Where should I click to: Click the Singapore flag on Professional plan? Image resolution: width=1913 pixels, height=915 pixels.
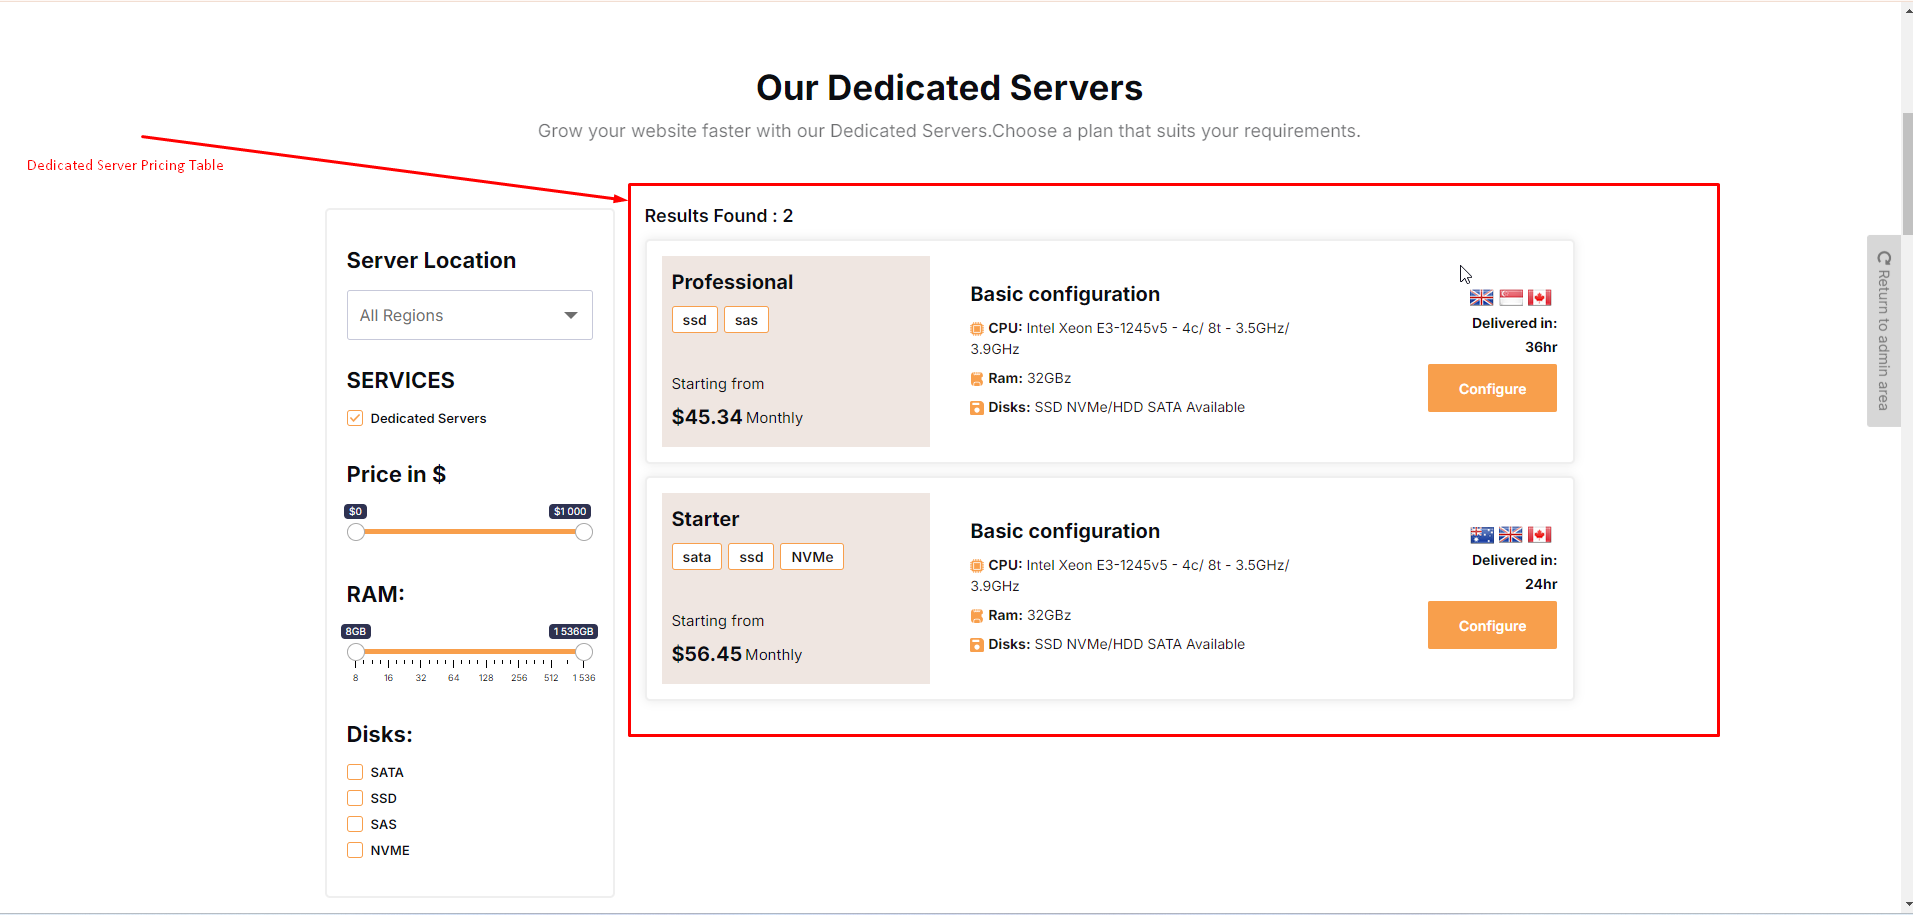coord(1511,298)
